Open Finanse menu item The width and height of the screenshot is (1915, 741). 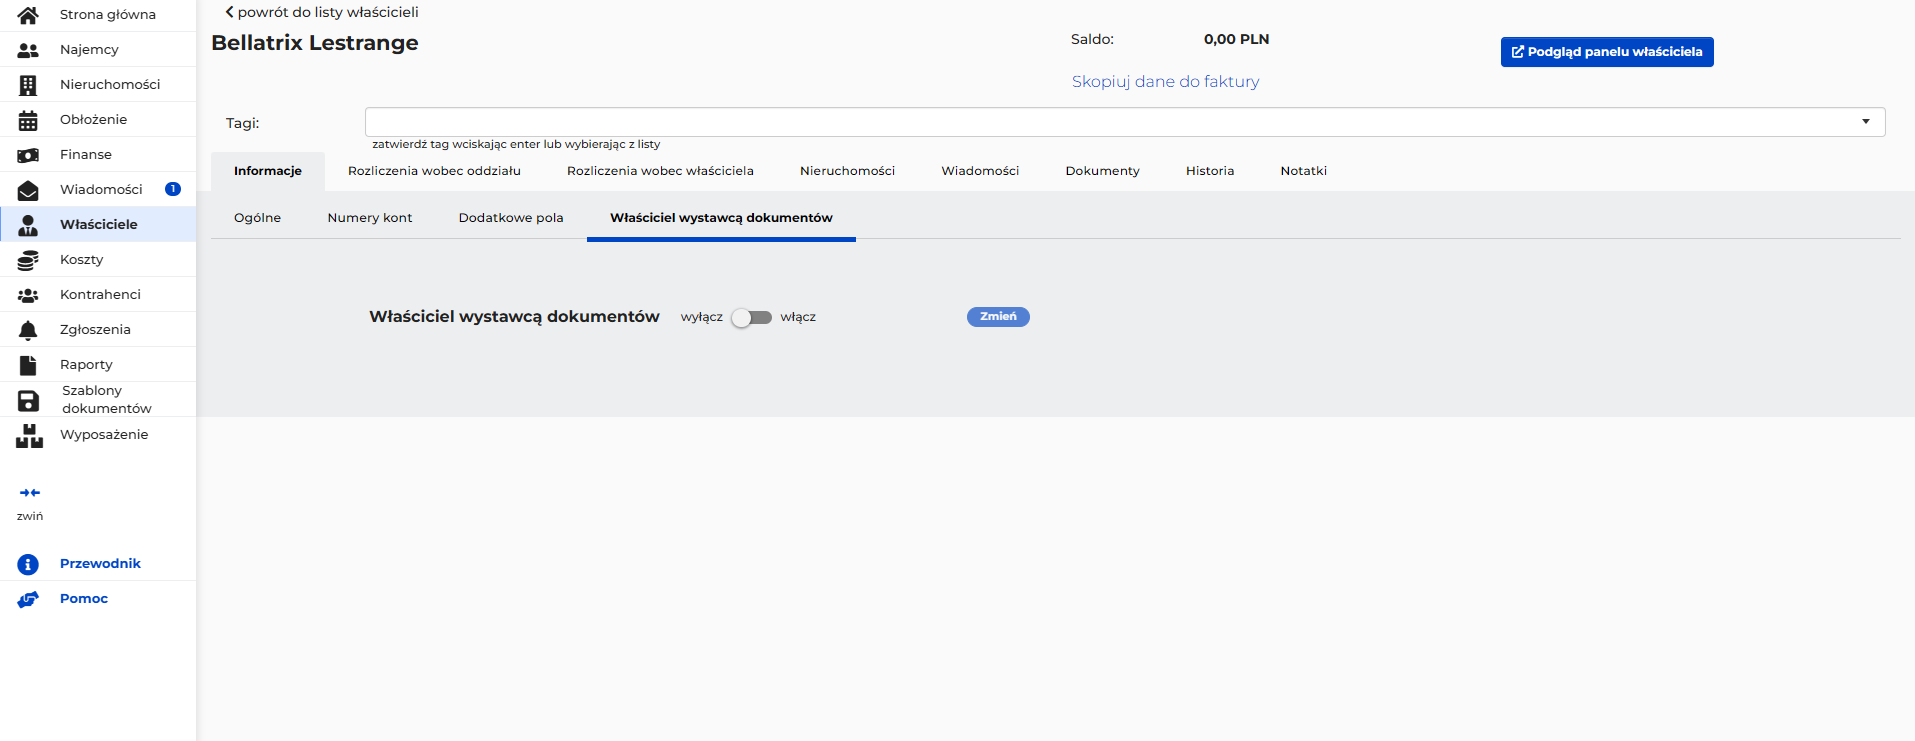point(98,155)
